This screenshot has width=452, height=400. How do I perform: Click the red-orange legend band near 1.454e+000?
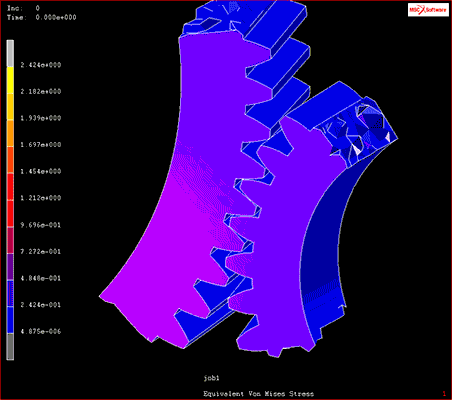click(10, 160)
